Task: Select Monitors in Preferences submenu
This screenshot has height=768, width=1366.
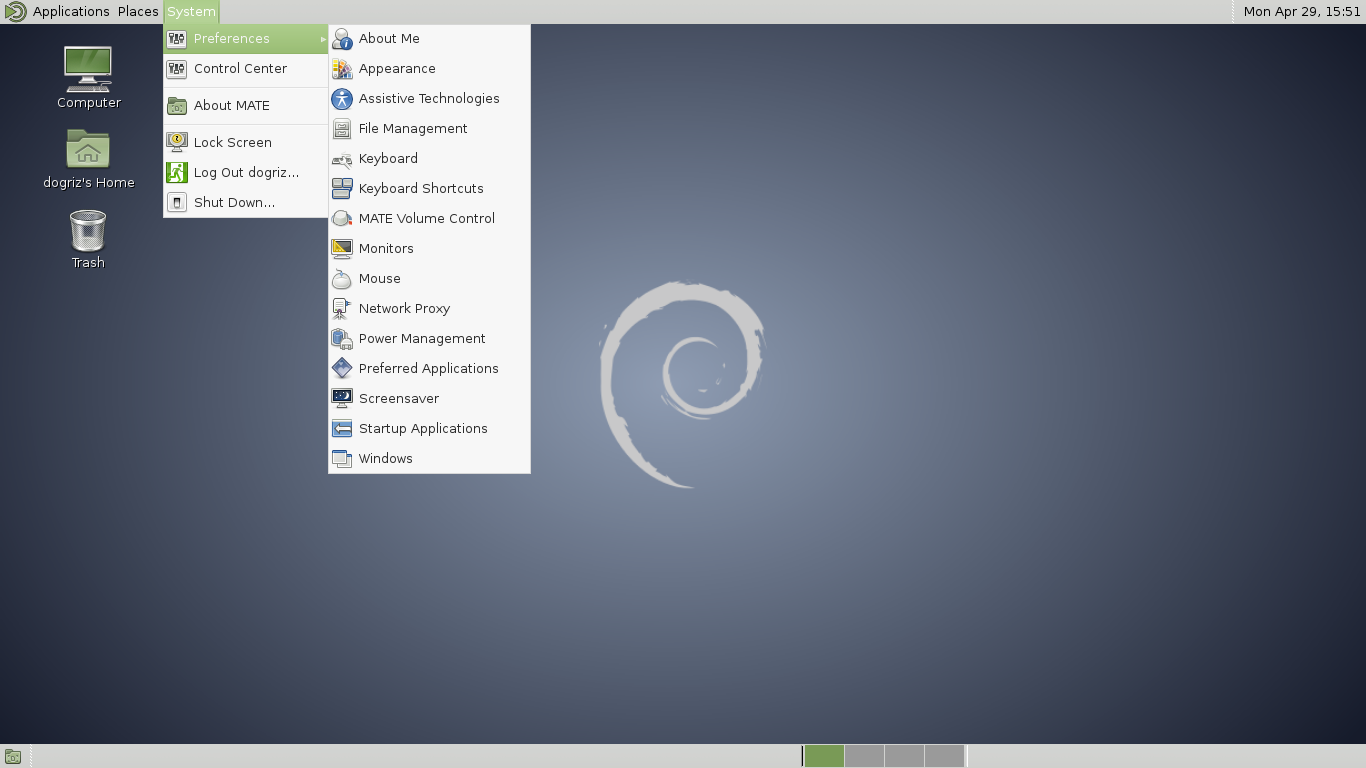Action: pos(429,249)
